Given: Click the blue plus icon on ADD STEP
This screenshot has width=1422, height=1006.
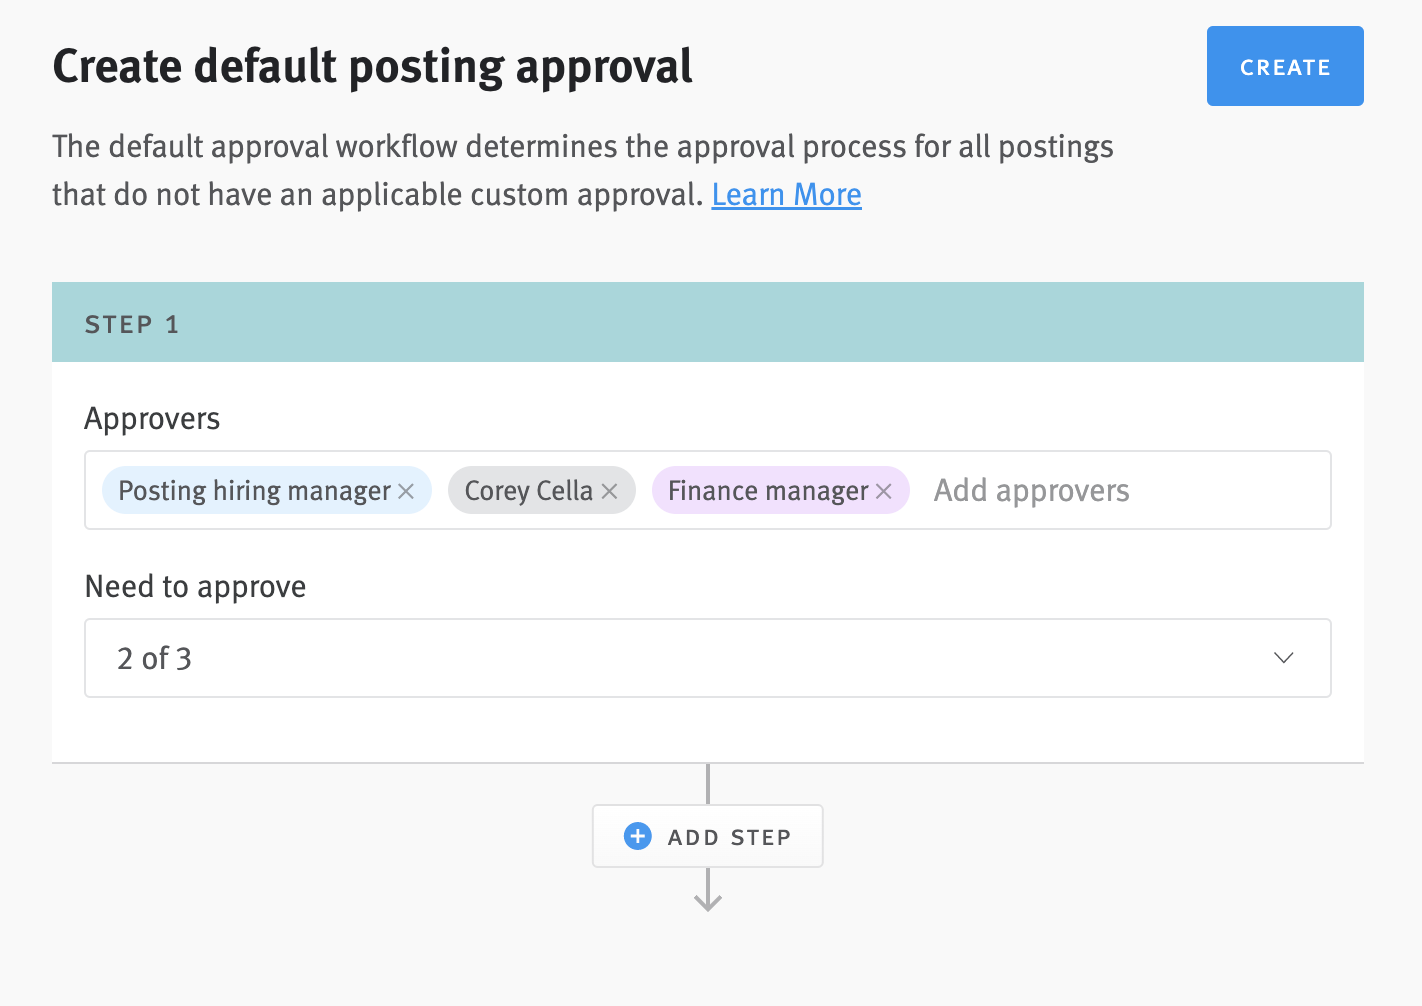Looking at the screenshot, I should click(637, 836).
